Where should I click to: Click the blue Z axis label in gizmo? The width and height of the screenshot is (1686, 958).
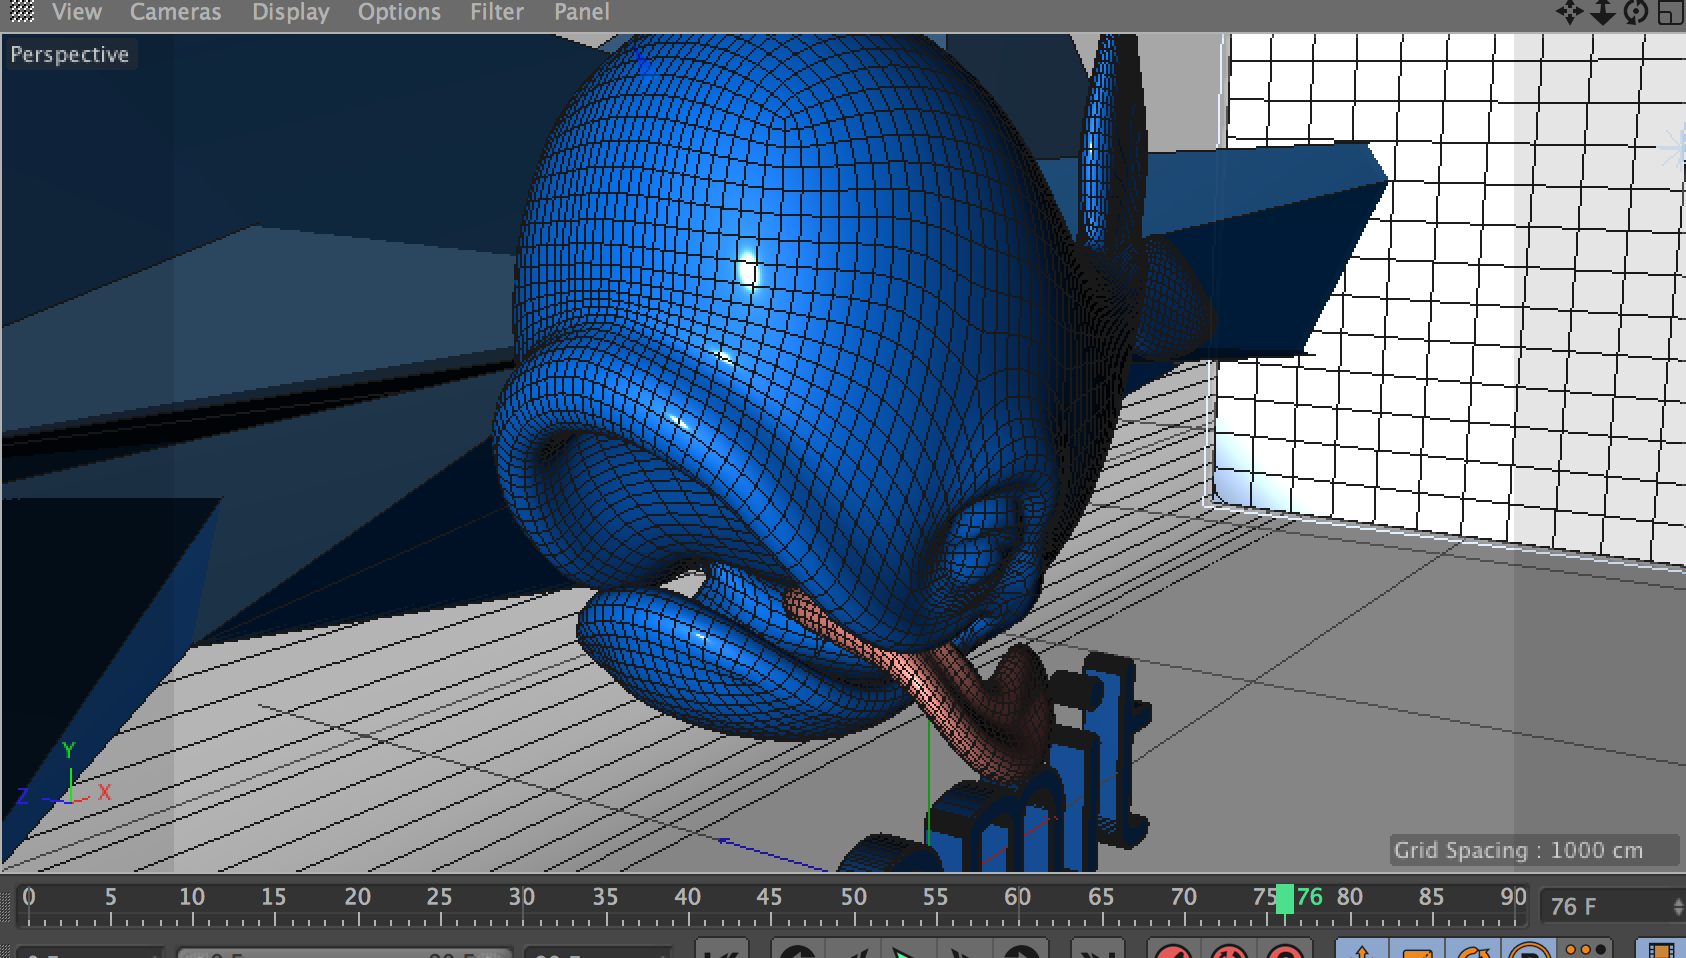[x=23, y=797]
